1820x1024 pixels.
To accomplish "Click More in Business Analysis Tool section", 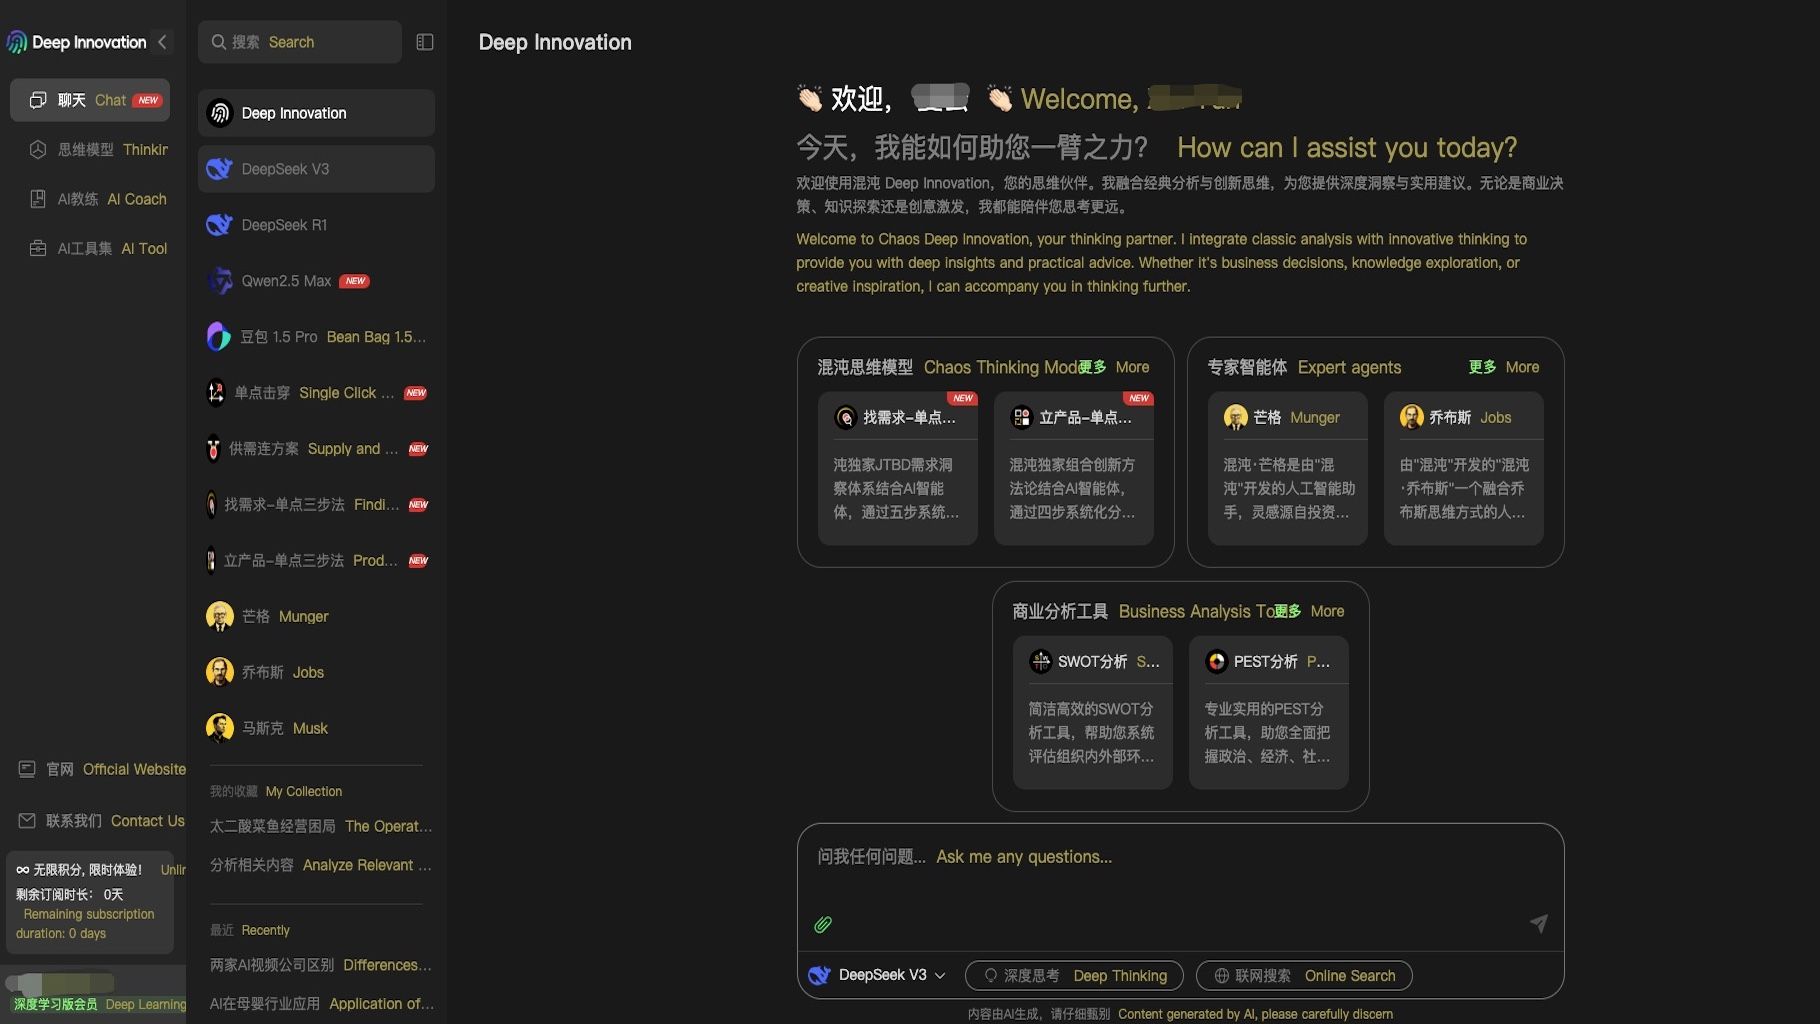I will tap(1310, 611).
